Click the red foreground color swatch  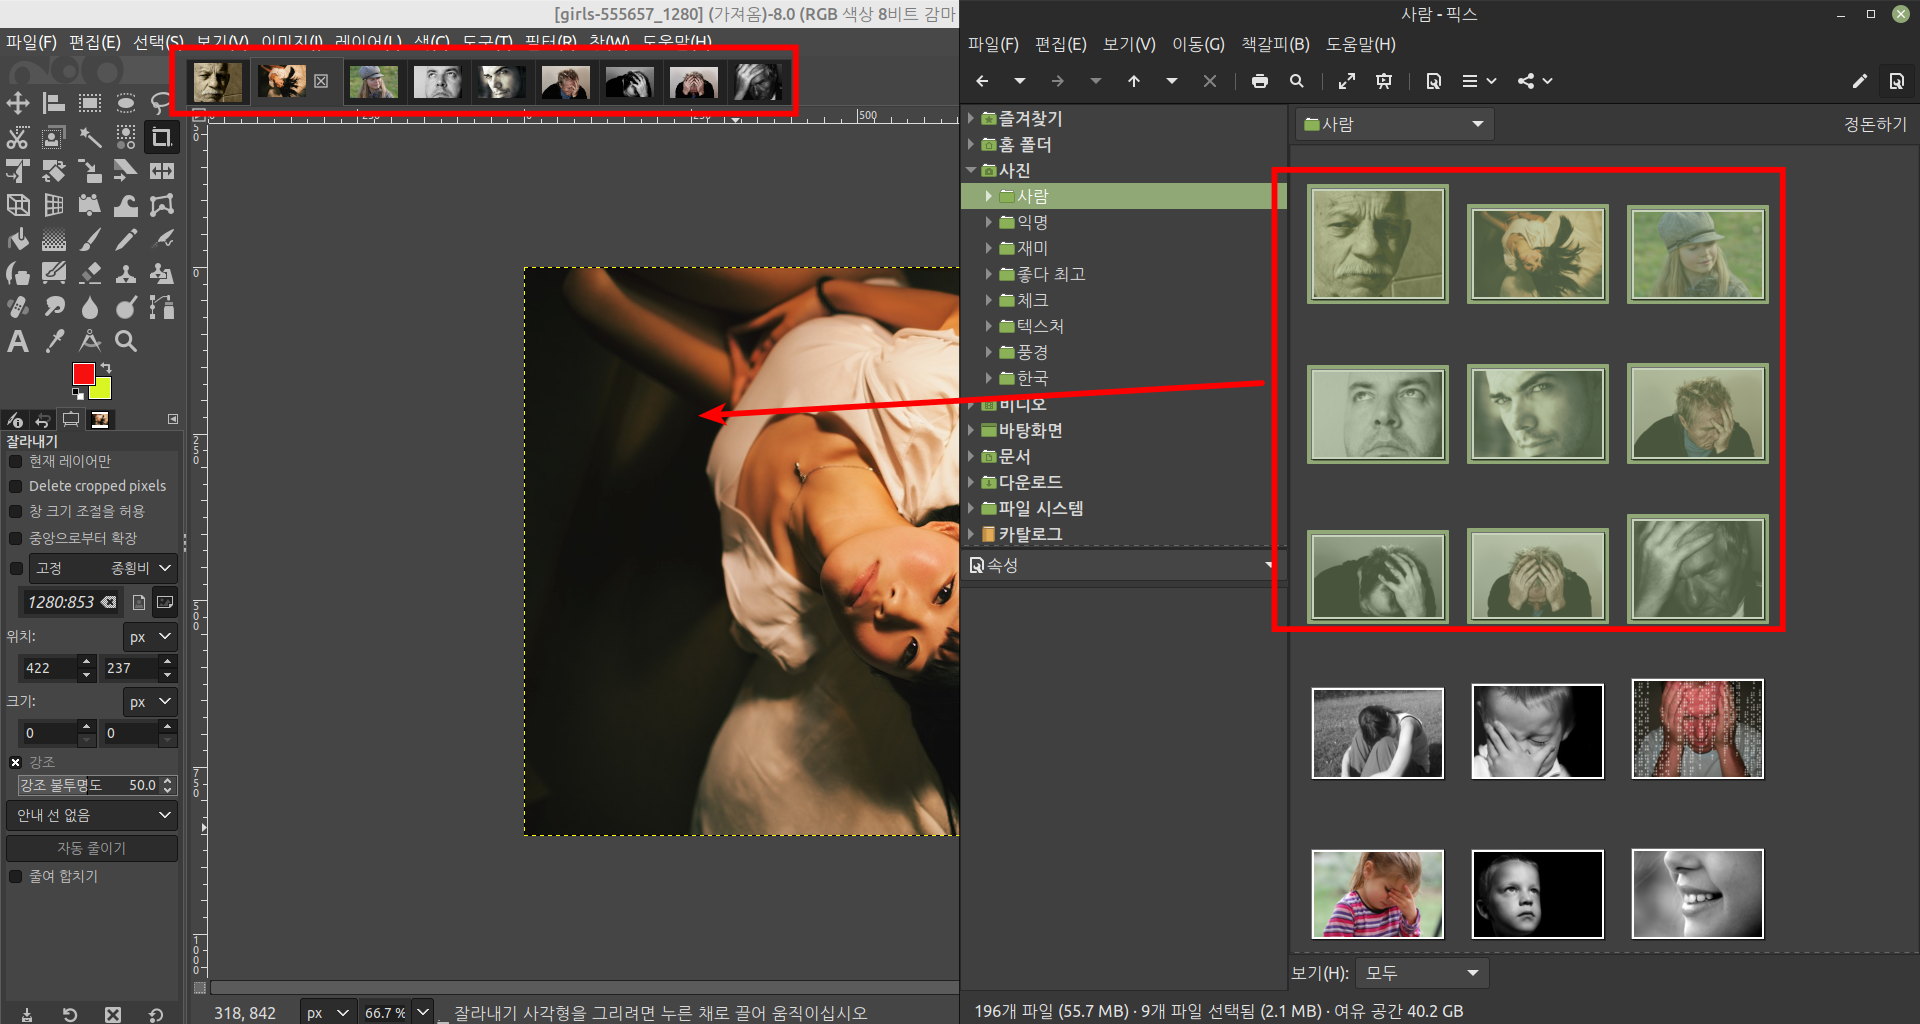83,374
